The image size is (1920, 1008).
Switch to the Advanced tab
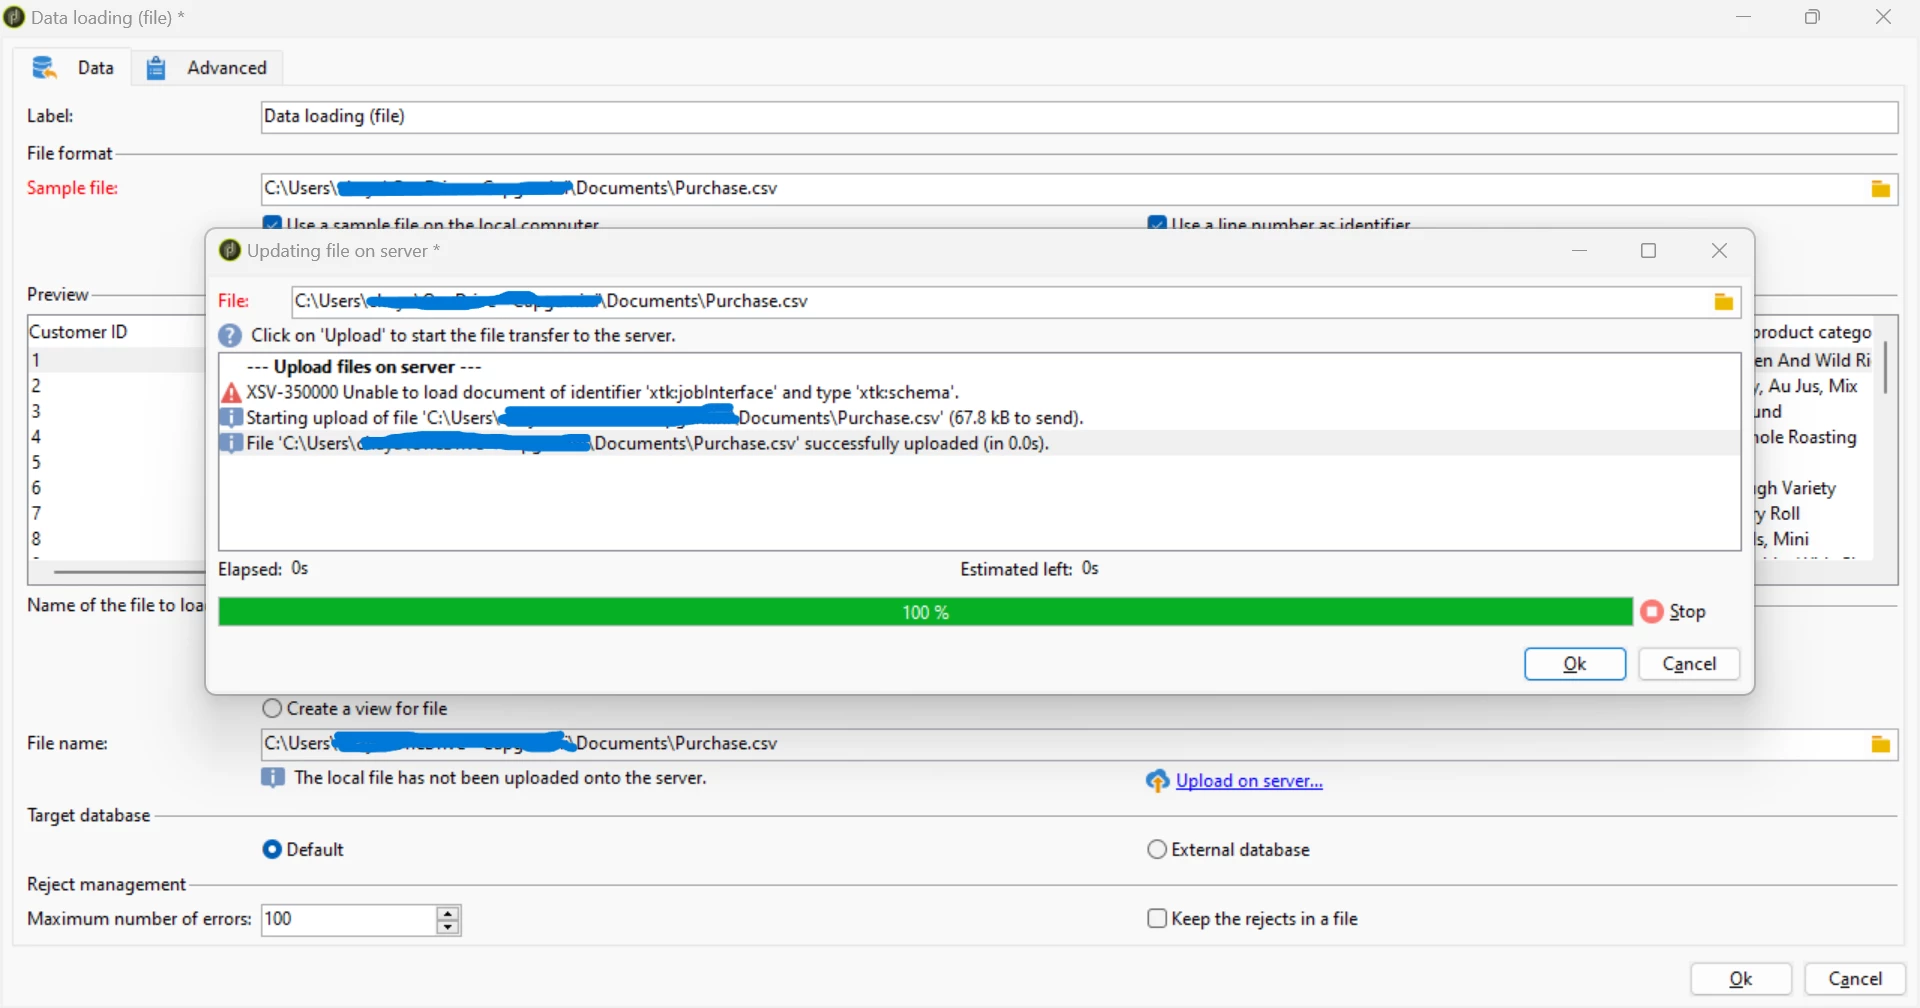pyautogui.click(x=207, y=68)
